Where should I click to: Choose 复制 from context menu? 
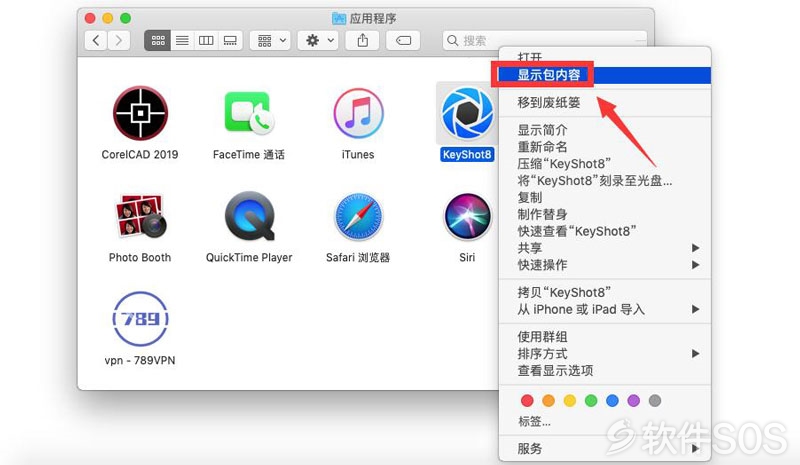[x=605, y=198]
